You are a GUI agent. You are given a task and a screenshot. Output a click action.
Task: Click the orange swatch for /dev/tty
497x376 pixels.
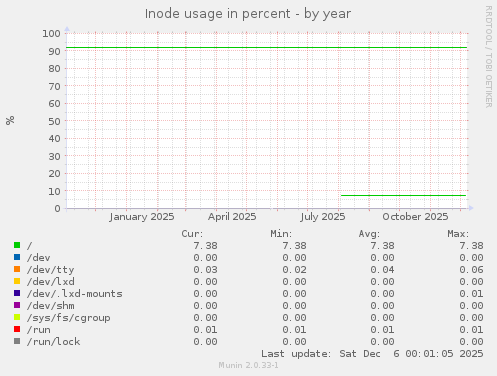[x=17, y=269]
